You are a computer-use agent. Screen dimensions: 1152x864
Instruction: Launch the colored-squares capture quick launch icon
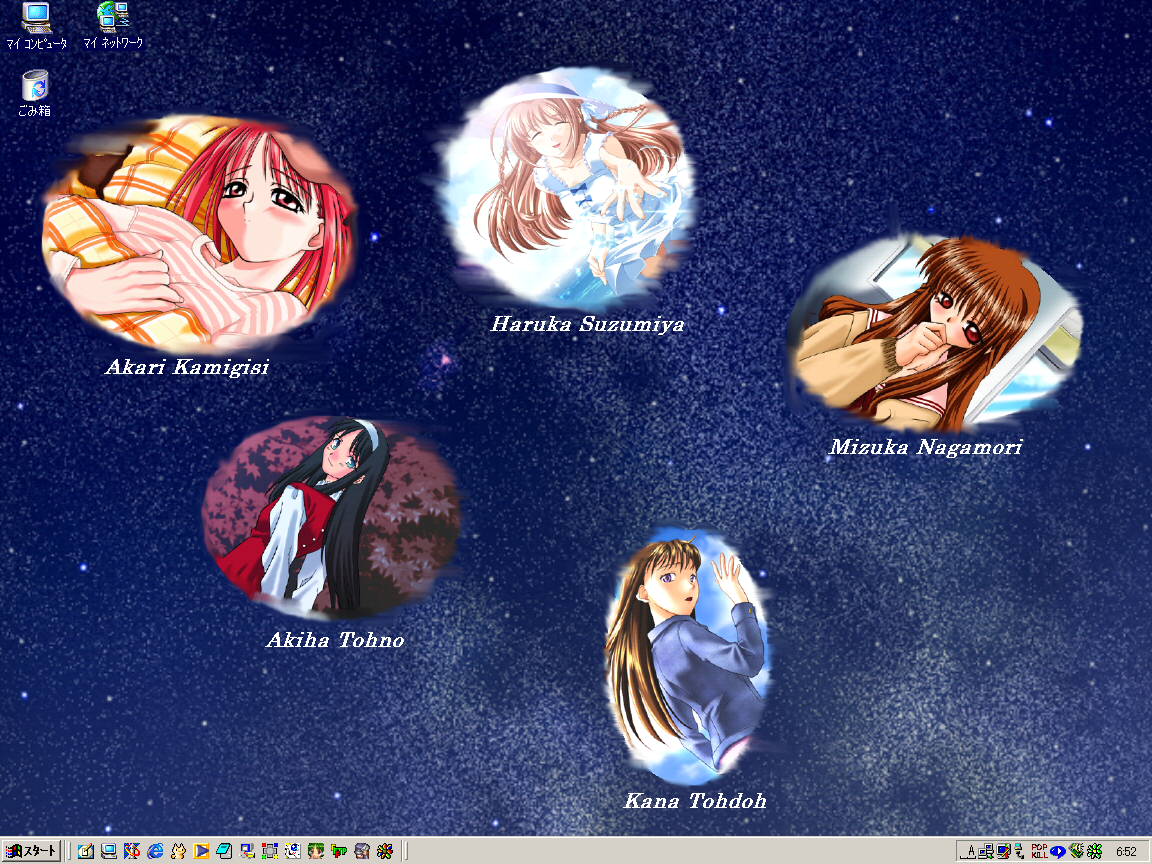click(270, 851)
